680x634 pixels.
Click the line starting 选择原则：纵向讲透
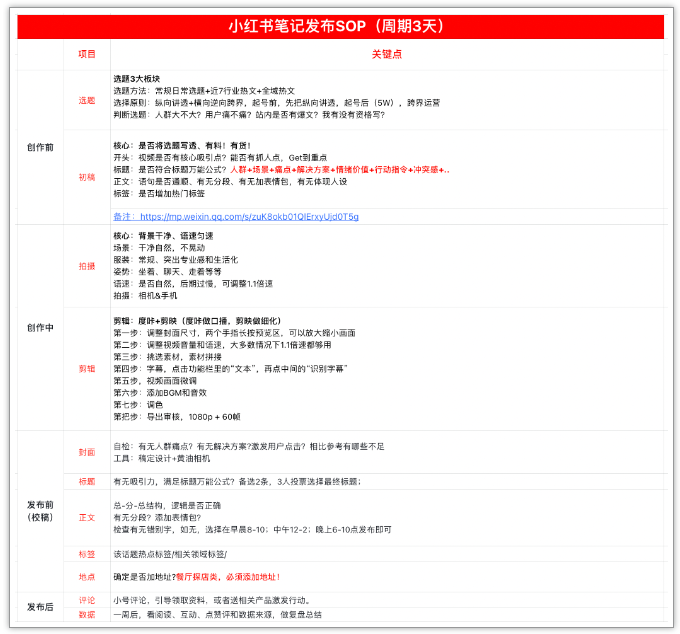[277, 103]
